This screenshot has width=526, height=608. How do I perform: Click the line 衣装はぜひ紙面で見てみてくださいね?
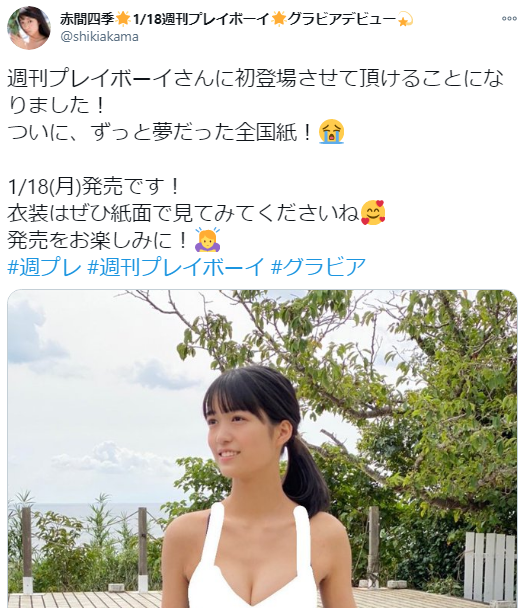point(183,213)
